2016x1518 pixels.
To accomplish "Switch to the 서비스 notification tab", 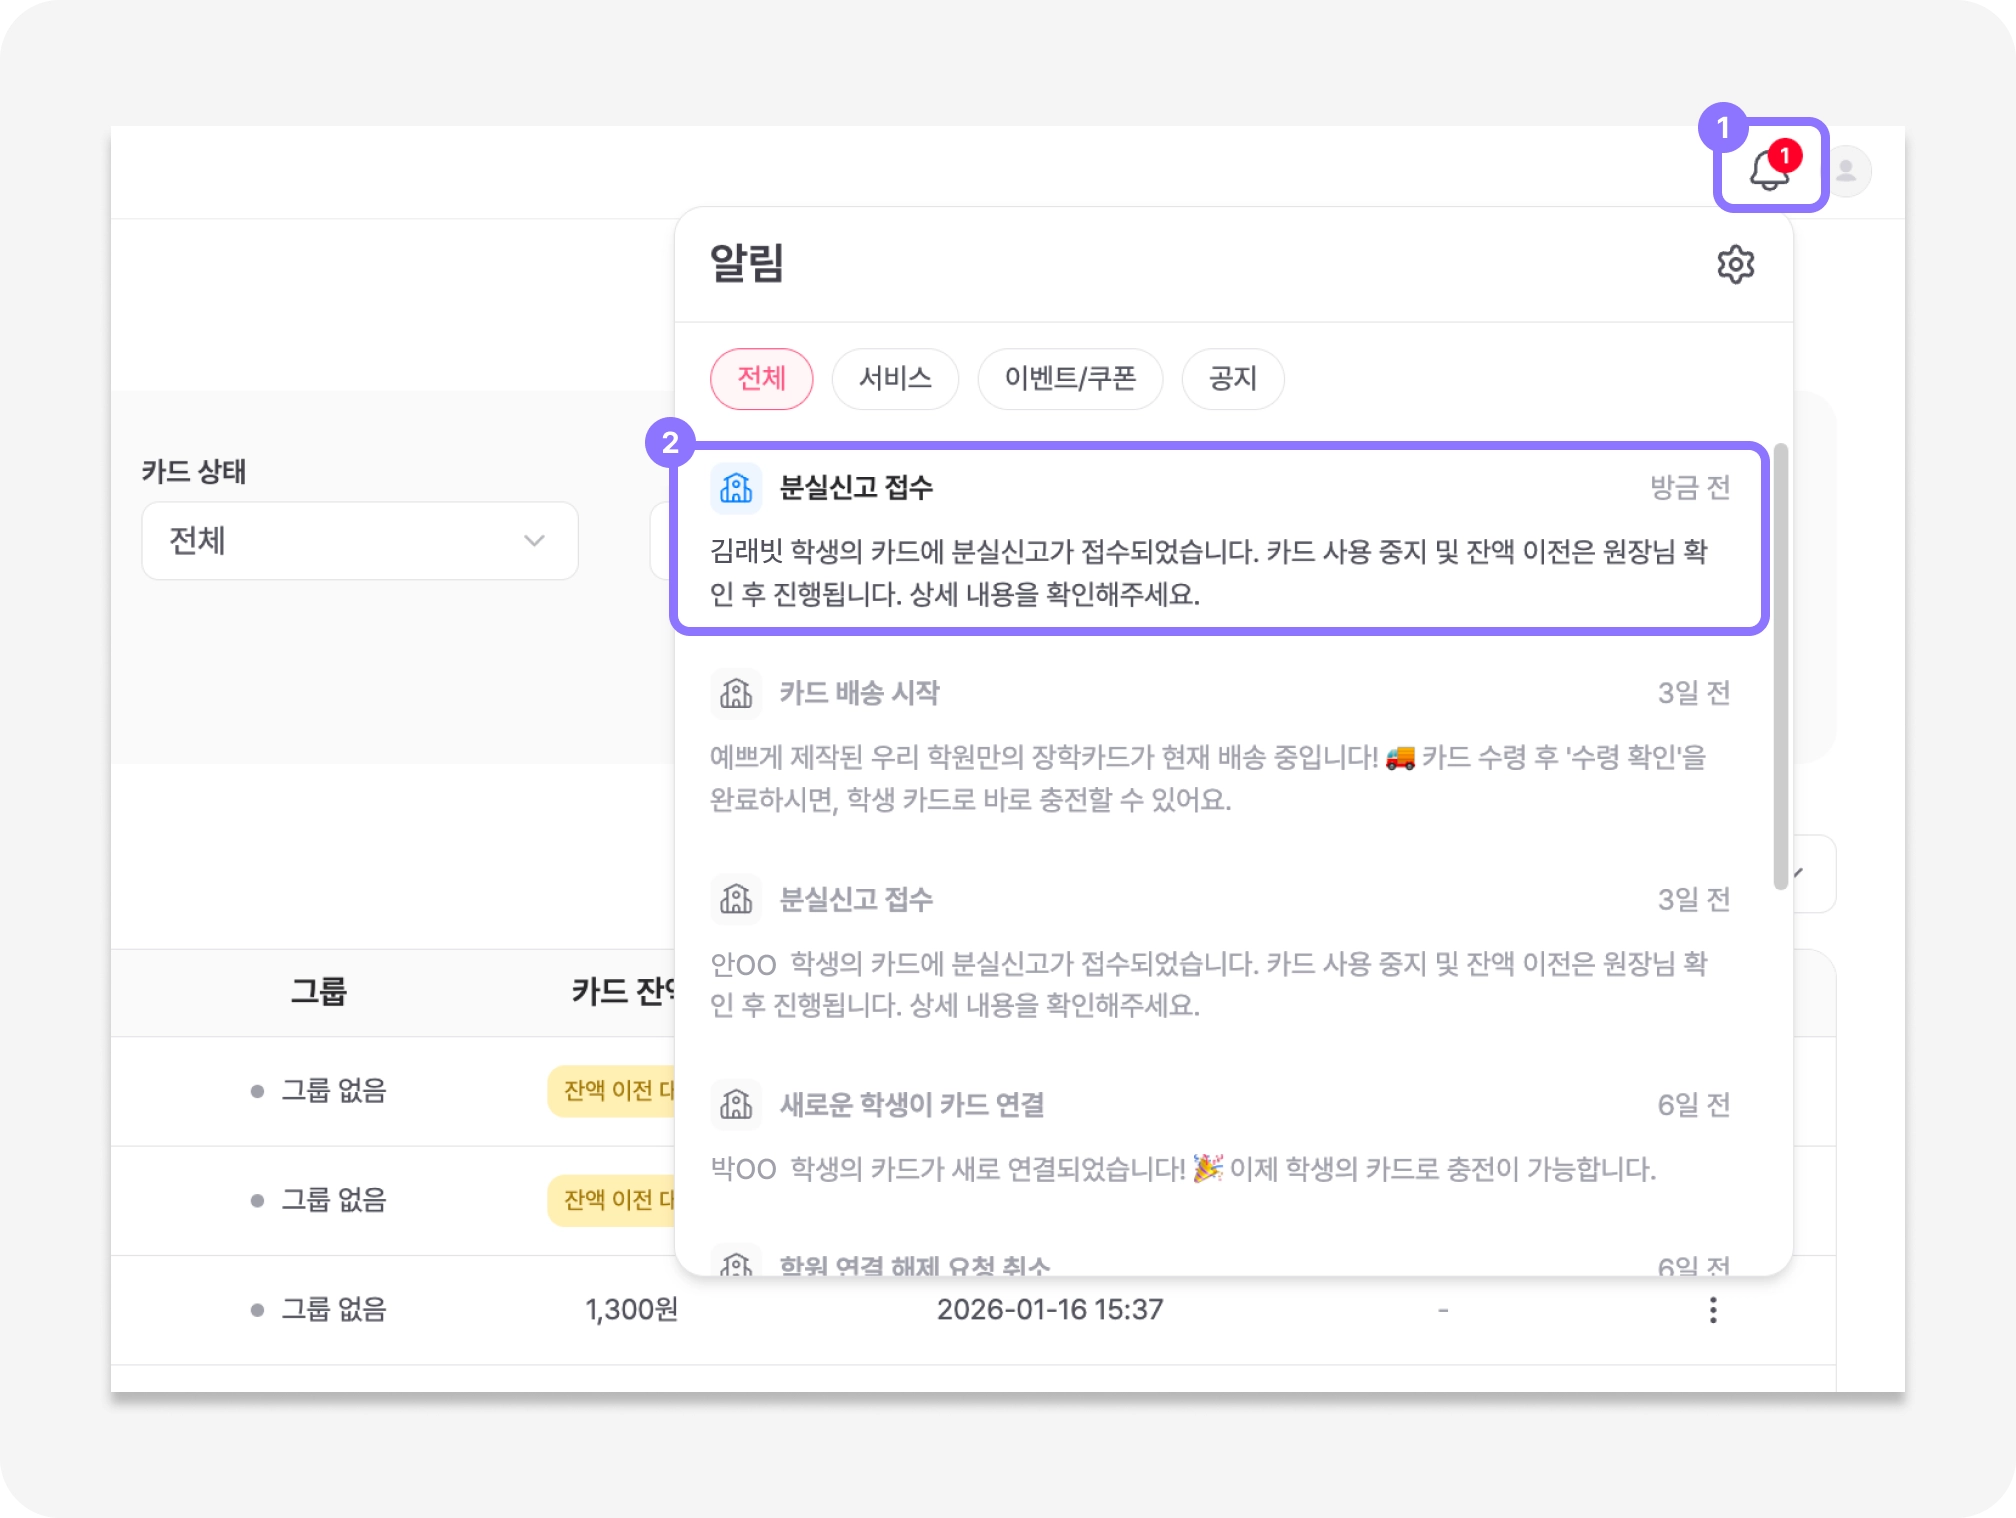I will pyautogui.click(x=895, y=379).
